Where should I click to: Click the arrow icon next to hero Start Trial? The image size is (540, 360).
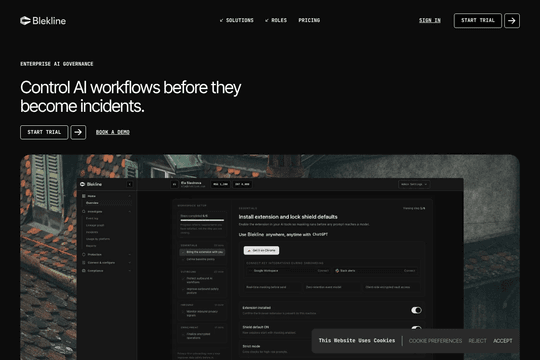pyautogui.click(x=78, y=132)
